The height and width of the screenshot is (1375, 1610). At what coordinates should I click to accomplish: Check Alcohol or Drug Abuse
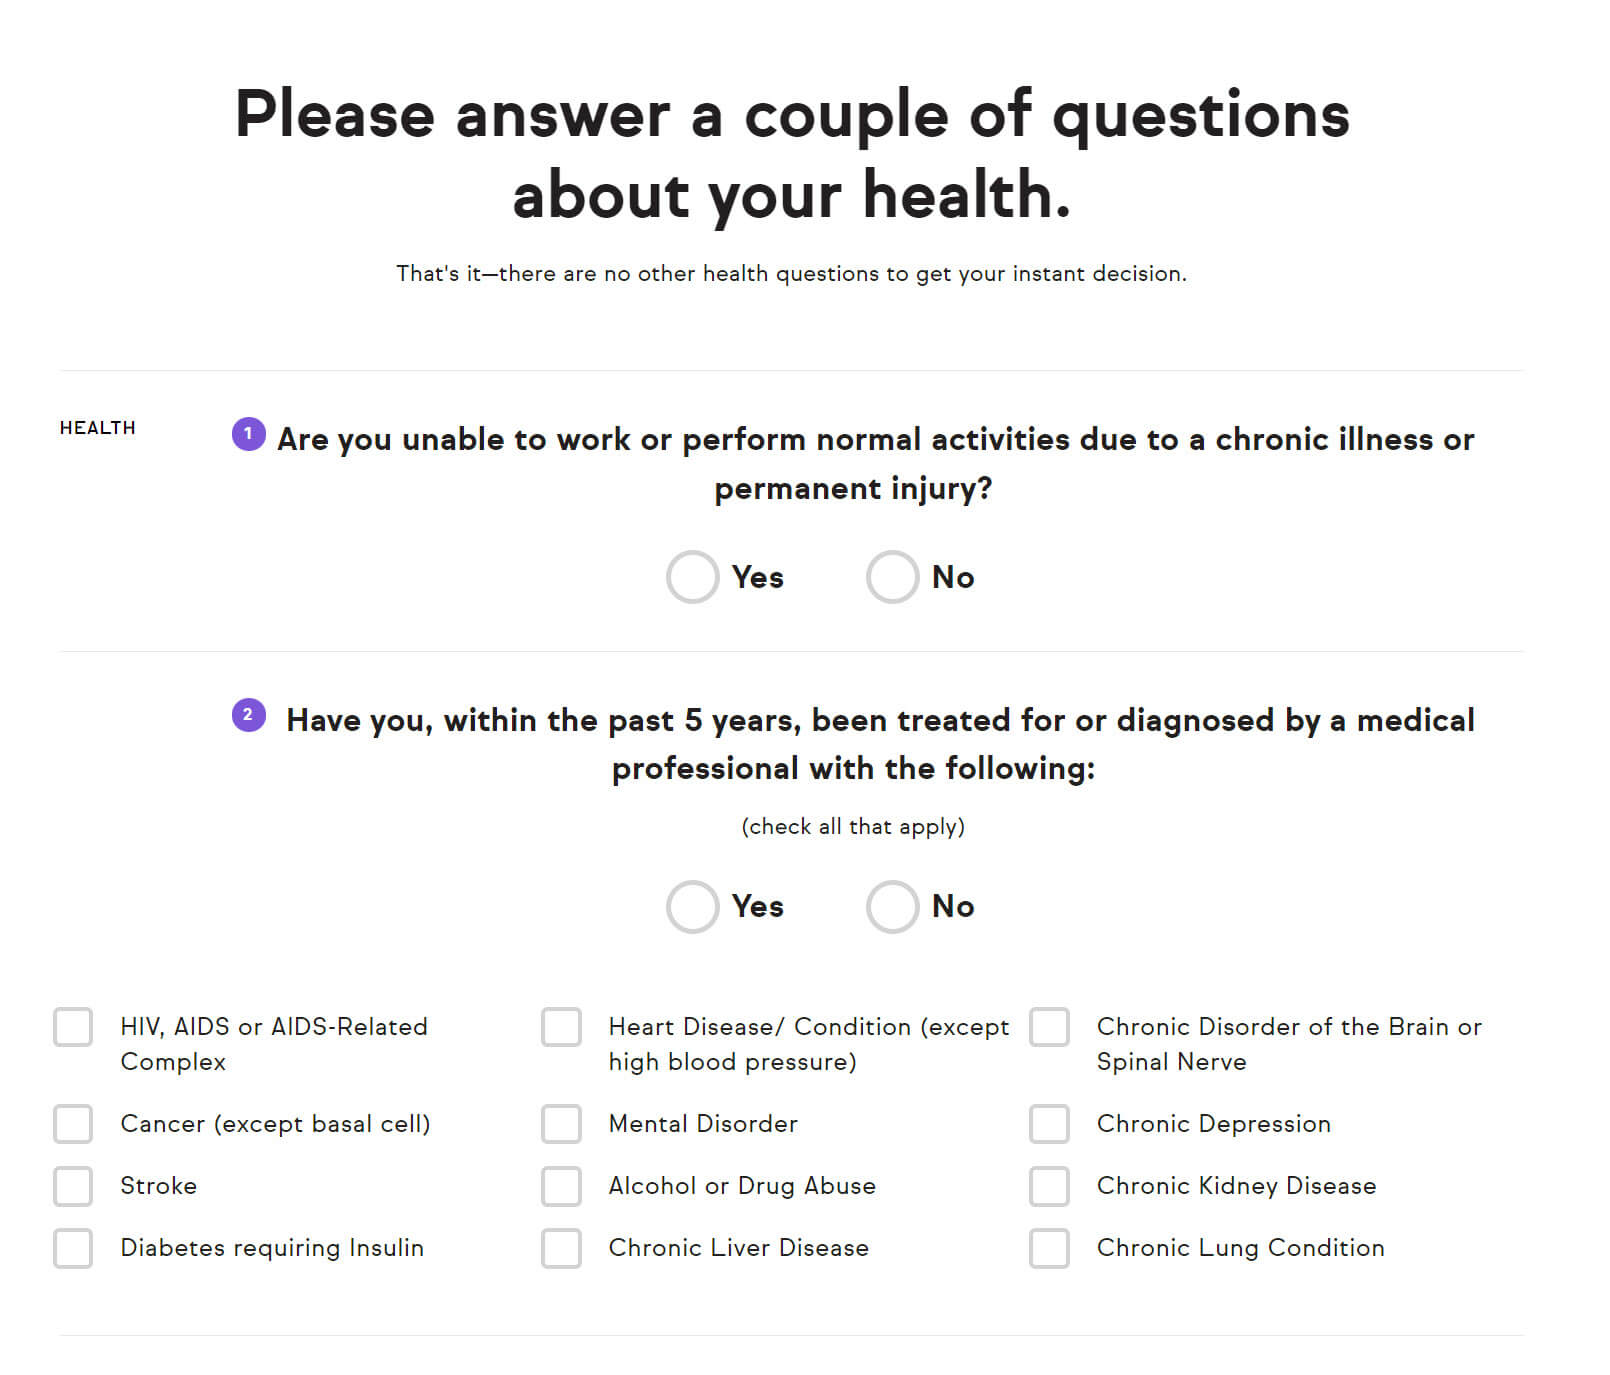point(561,1186)
